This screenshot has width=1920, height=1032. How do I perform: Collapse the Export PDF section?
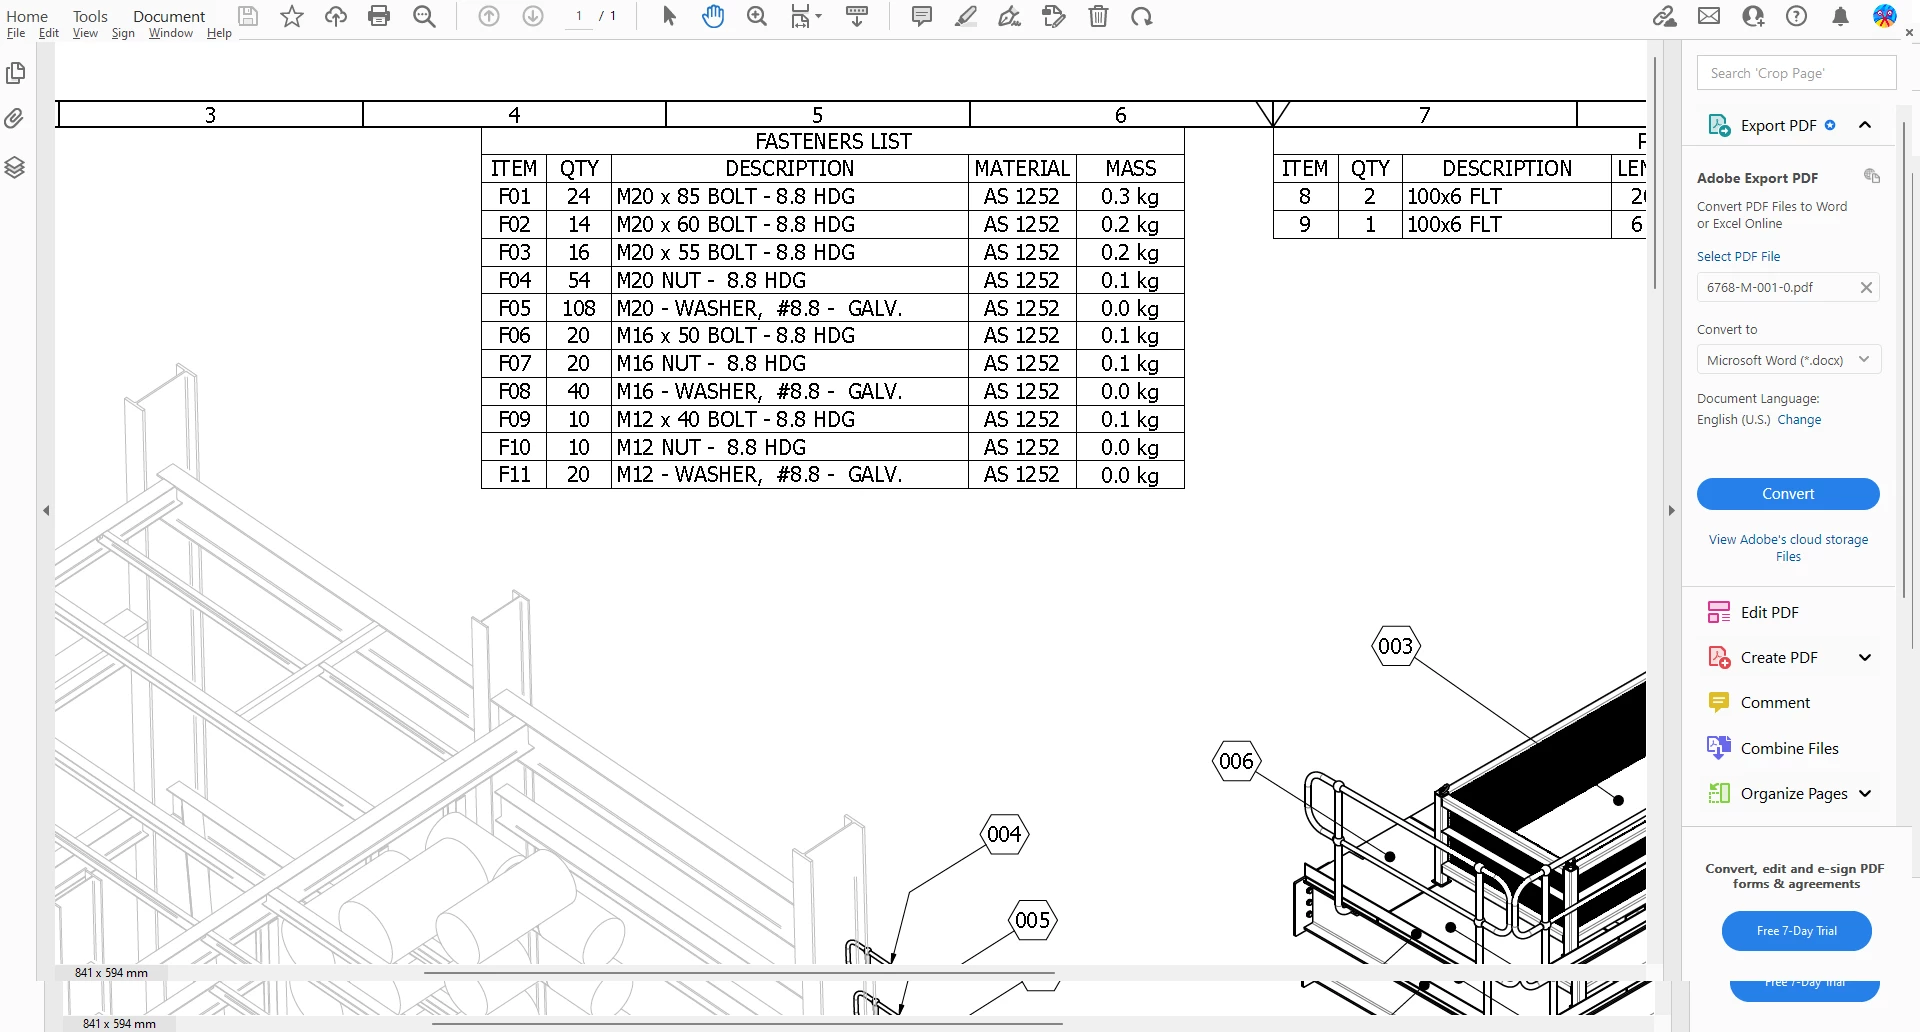(x=1865, y=125)
